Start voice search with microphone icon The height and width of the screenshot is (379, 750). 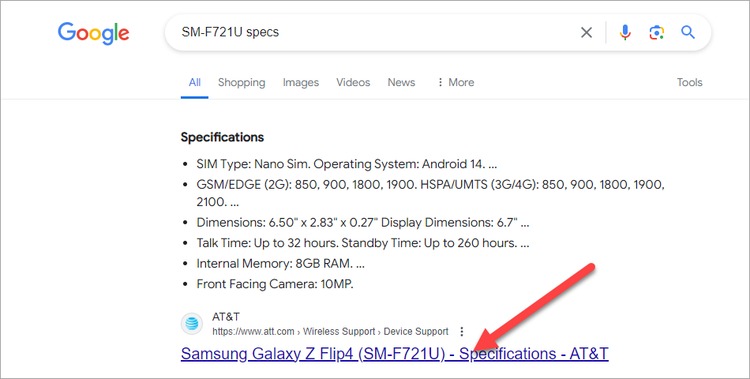[625, 33]
